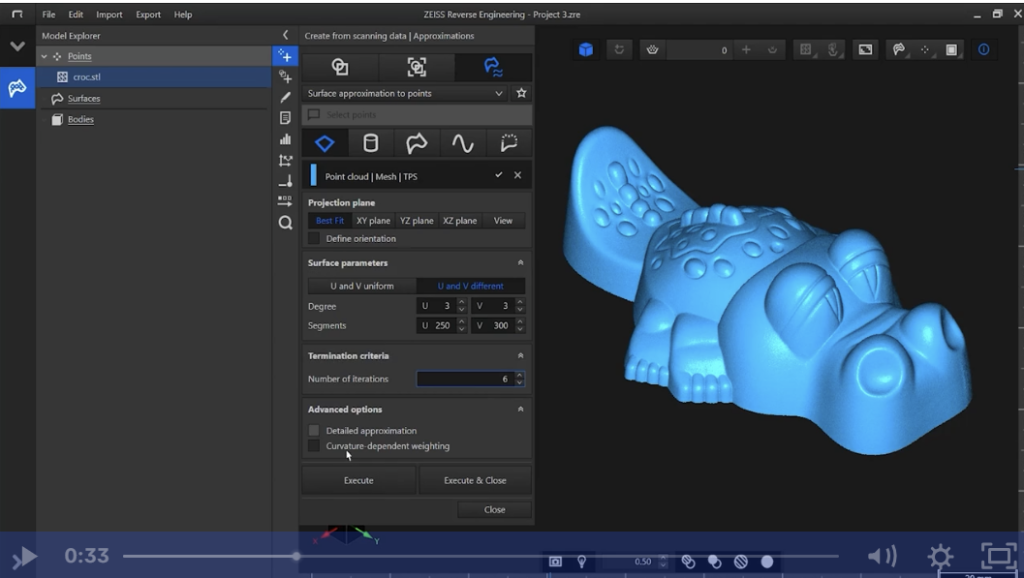Select the XY plane projection tab
Viewport: 1024px width, 578px height.
(x=373, y=221)
